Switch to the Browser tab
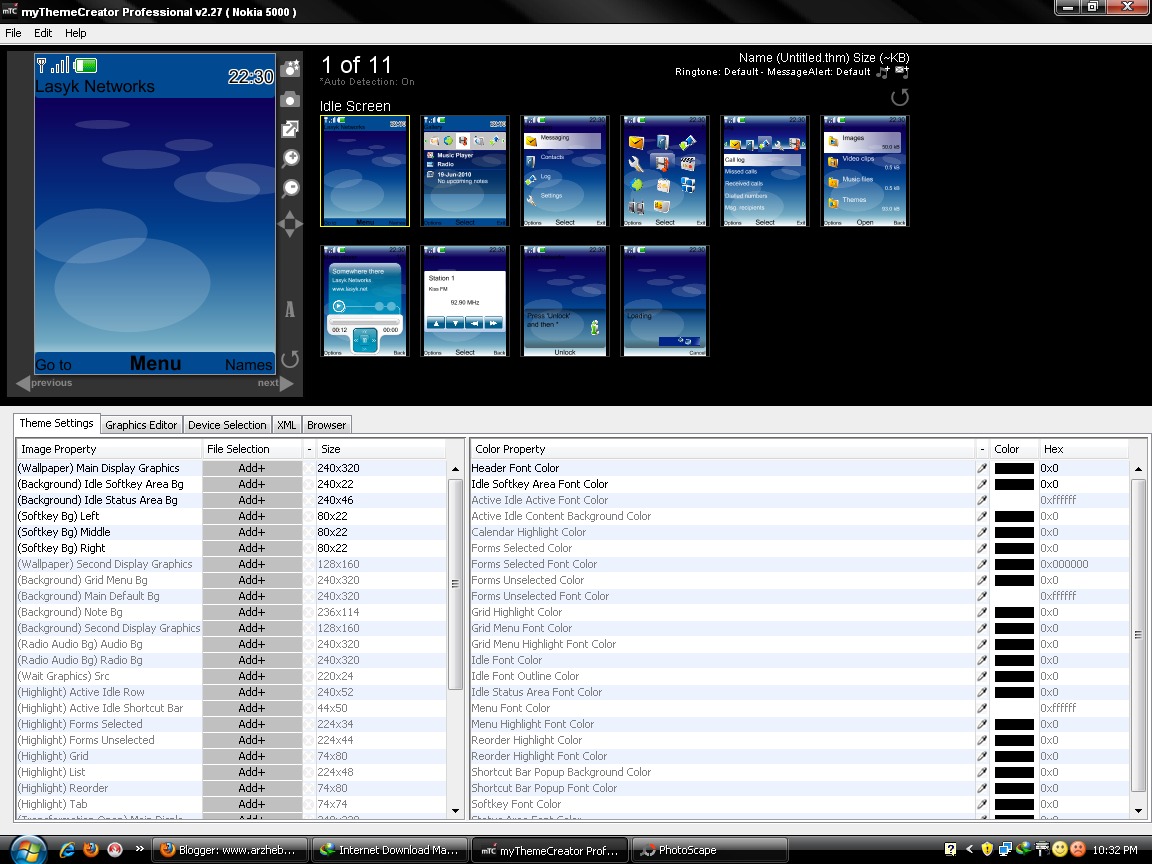The width and height of the screenshot is (1152, 864). point(326,425)
